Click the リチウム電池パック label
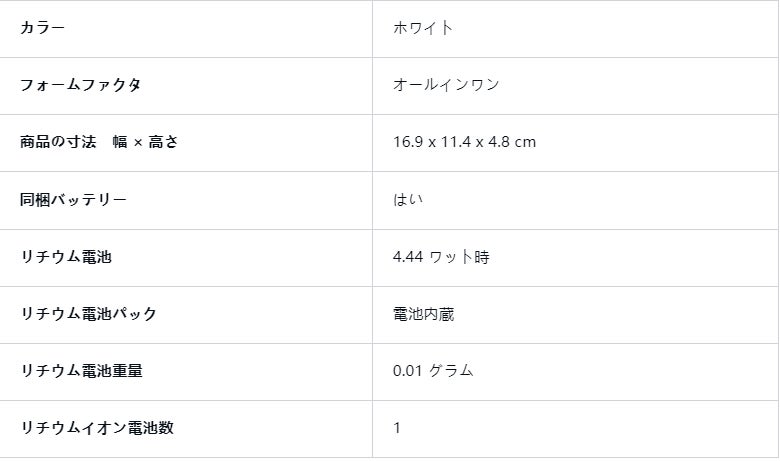Image resolution: width=780 pixels, height=461 pixels. 89,314
